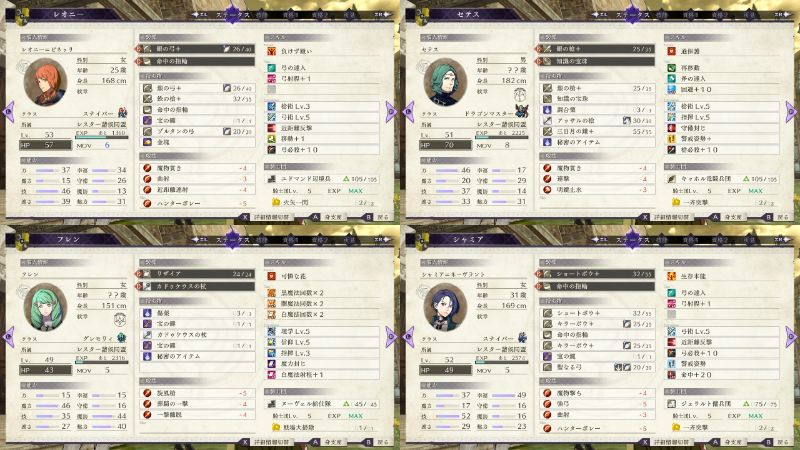Go to previous unit from Seteth's left arrow
This screenshot has width=800, height=450.
408,112
